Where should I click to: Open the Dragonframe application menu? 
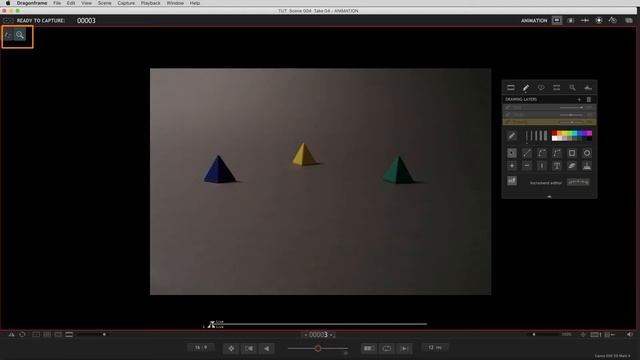tap(32, 3)
